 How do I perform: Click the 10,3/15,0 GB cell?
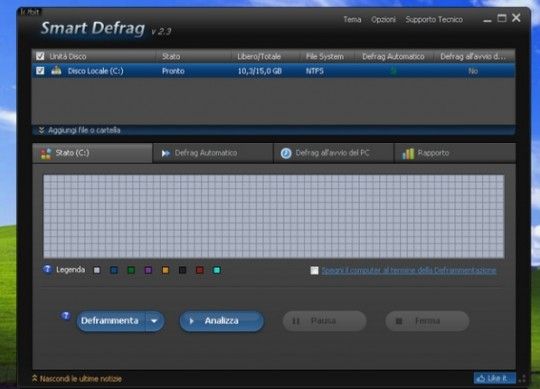click(x=260, y=71)
